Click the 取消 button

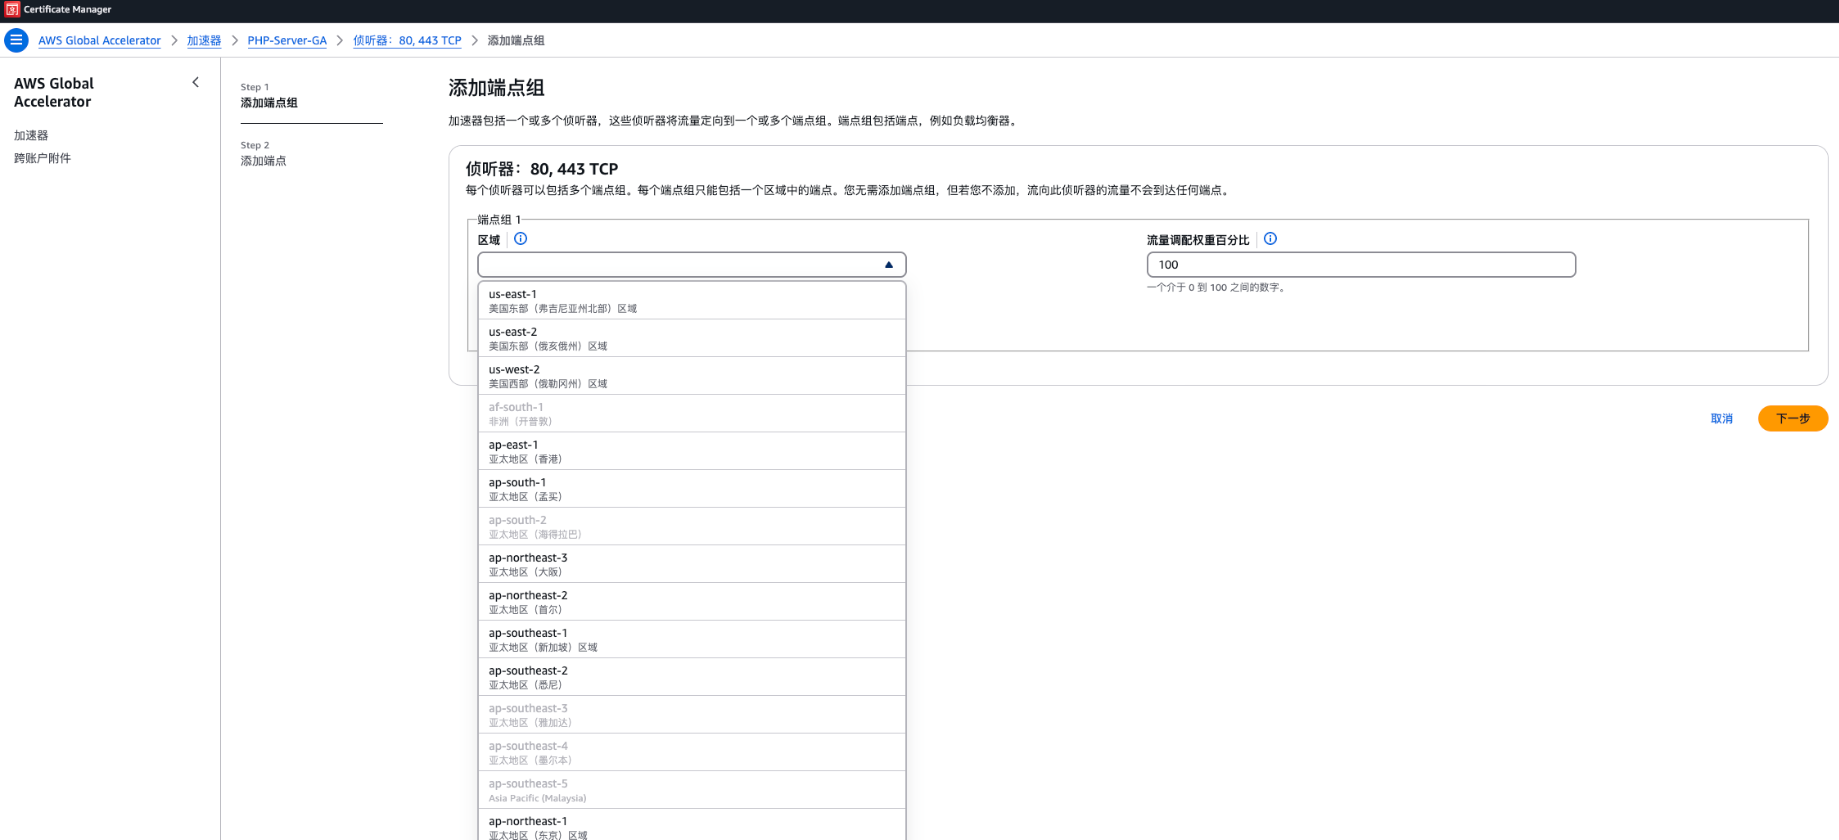tap(1721, 419)
